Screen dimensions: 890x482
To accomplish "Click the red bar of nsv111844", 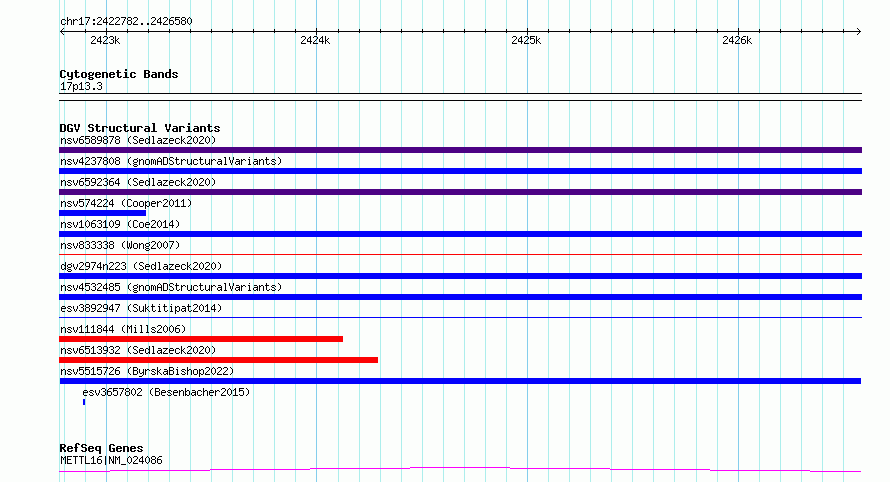I will (201, 339).
